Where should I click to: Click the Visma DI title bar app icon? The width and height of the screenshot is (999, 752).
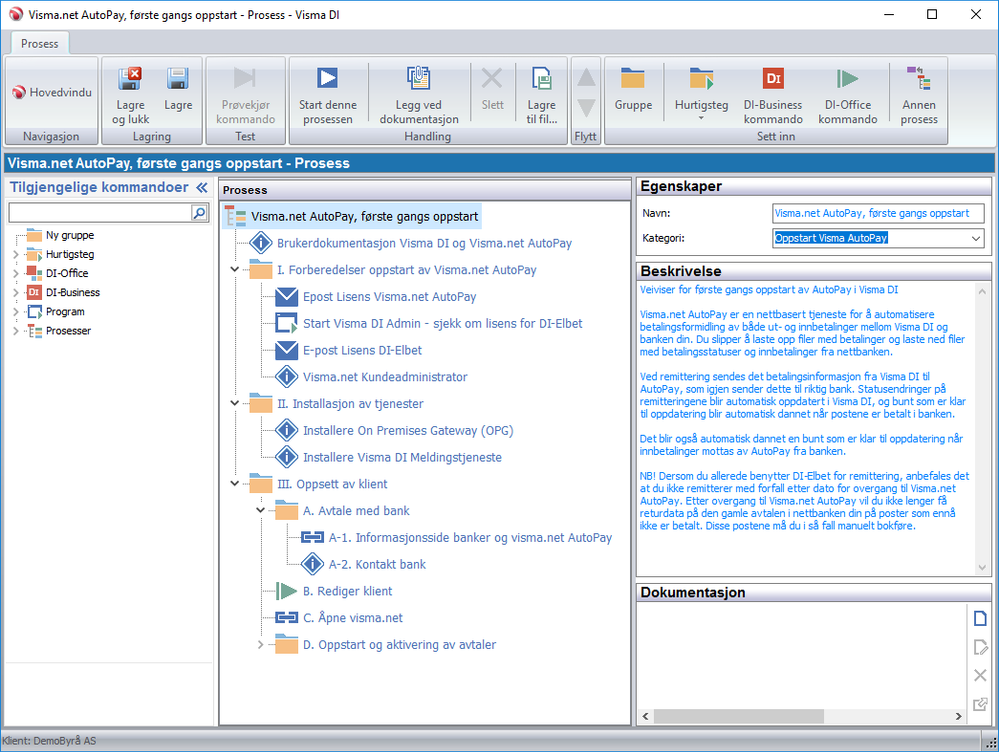15,14
